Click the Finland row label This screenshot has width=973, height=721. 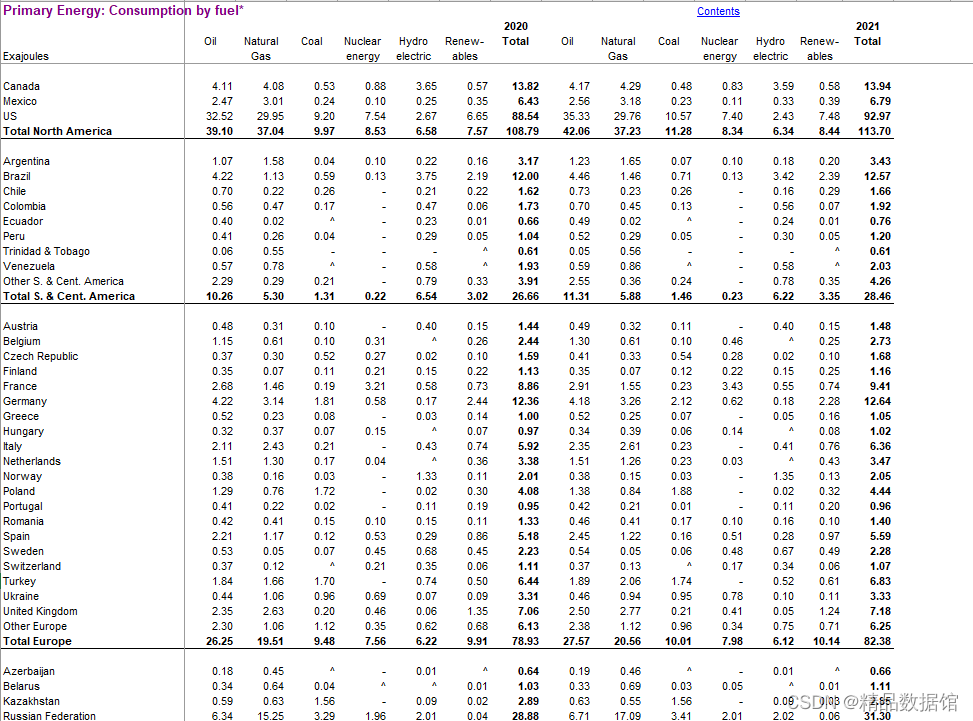pos(20,371)
